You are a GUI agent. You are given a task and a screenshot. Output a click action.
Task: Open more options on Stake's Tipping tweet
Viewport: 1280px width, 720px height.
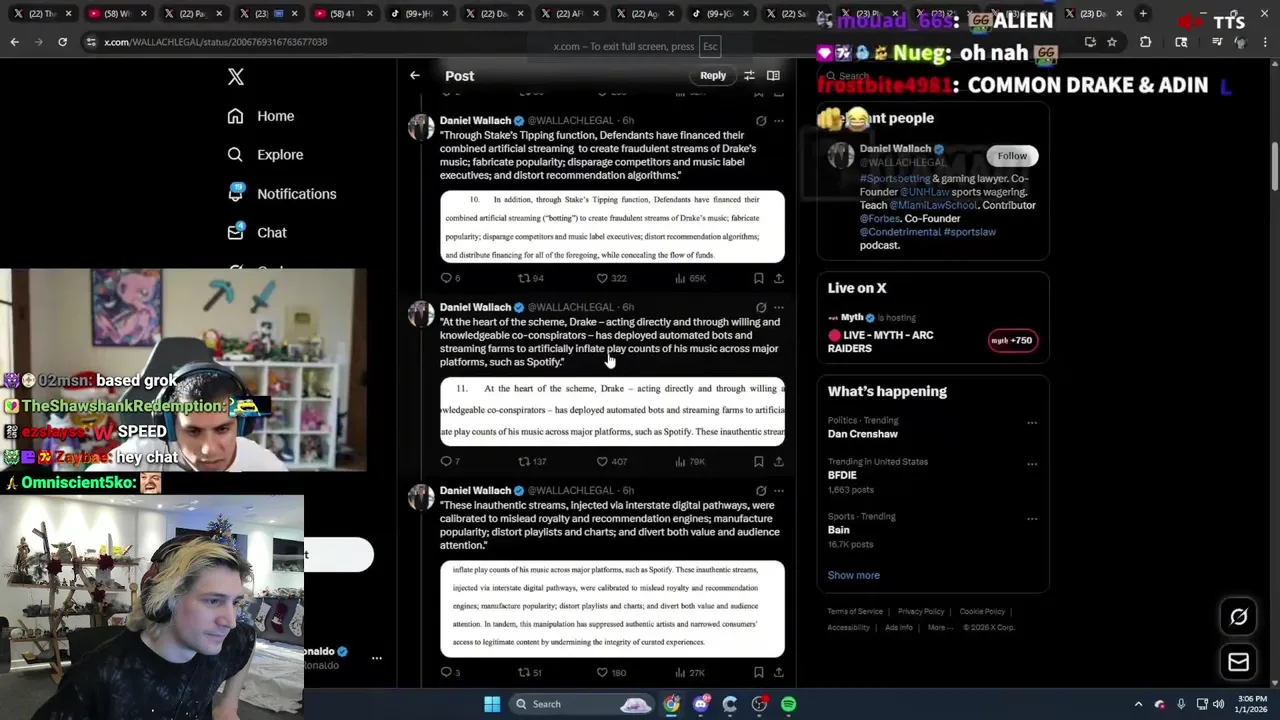[x=779, y=121]
